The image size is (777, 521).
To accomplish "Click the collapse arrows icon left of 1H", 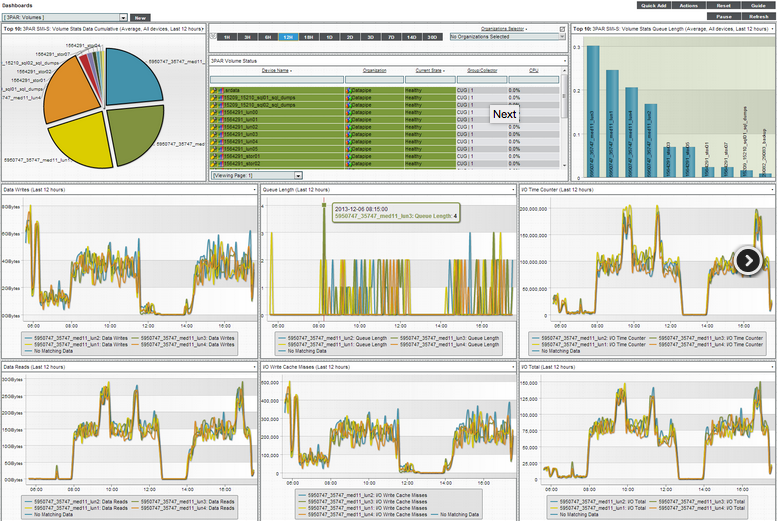I will [x=211, y=37].
